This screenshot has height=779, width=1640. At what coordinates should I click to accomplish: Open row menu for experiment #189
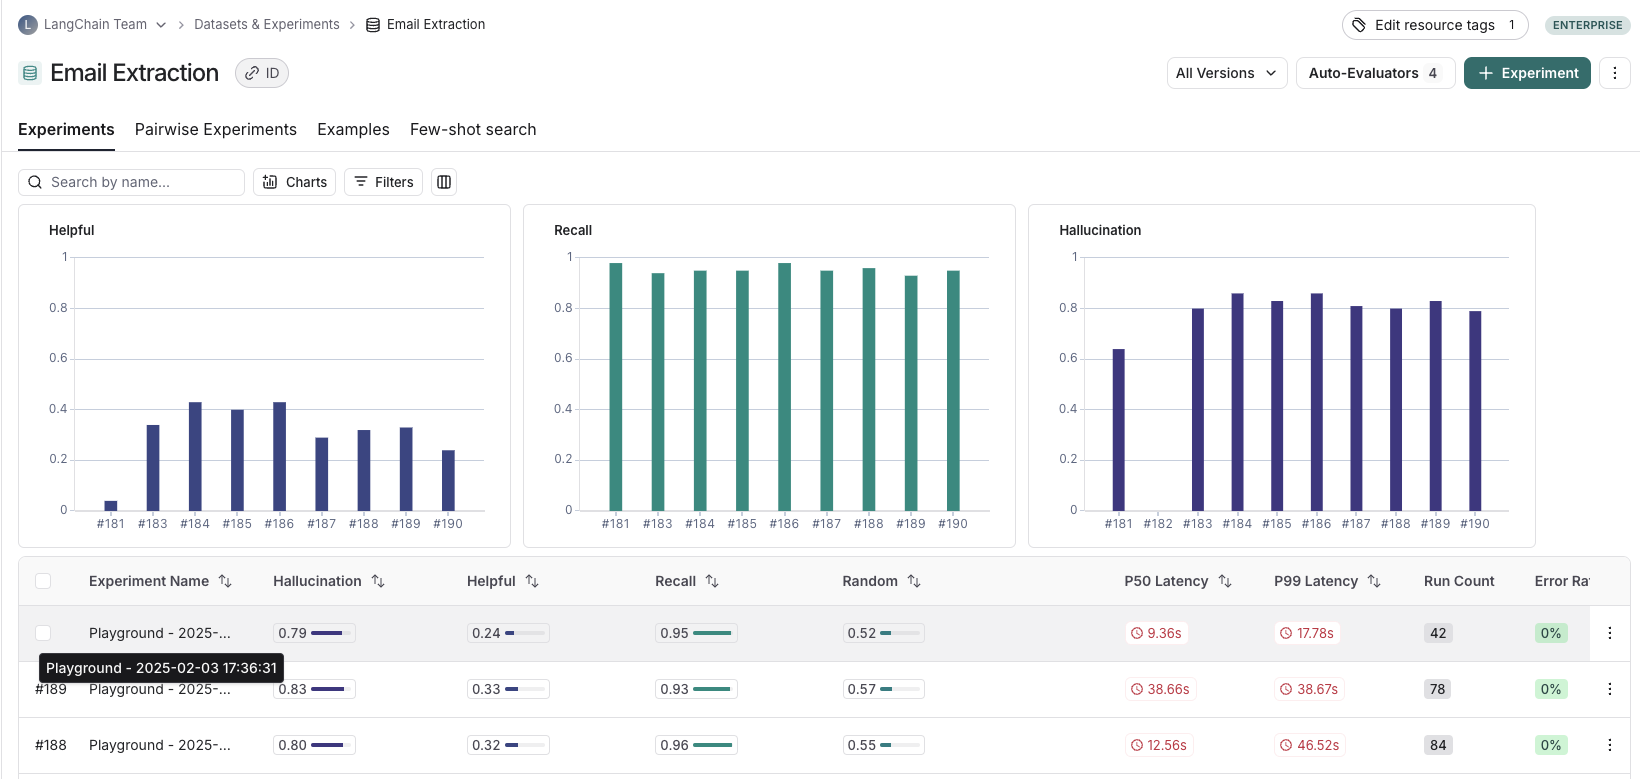1610,689
